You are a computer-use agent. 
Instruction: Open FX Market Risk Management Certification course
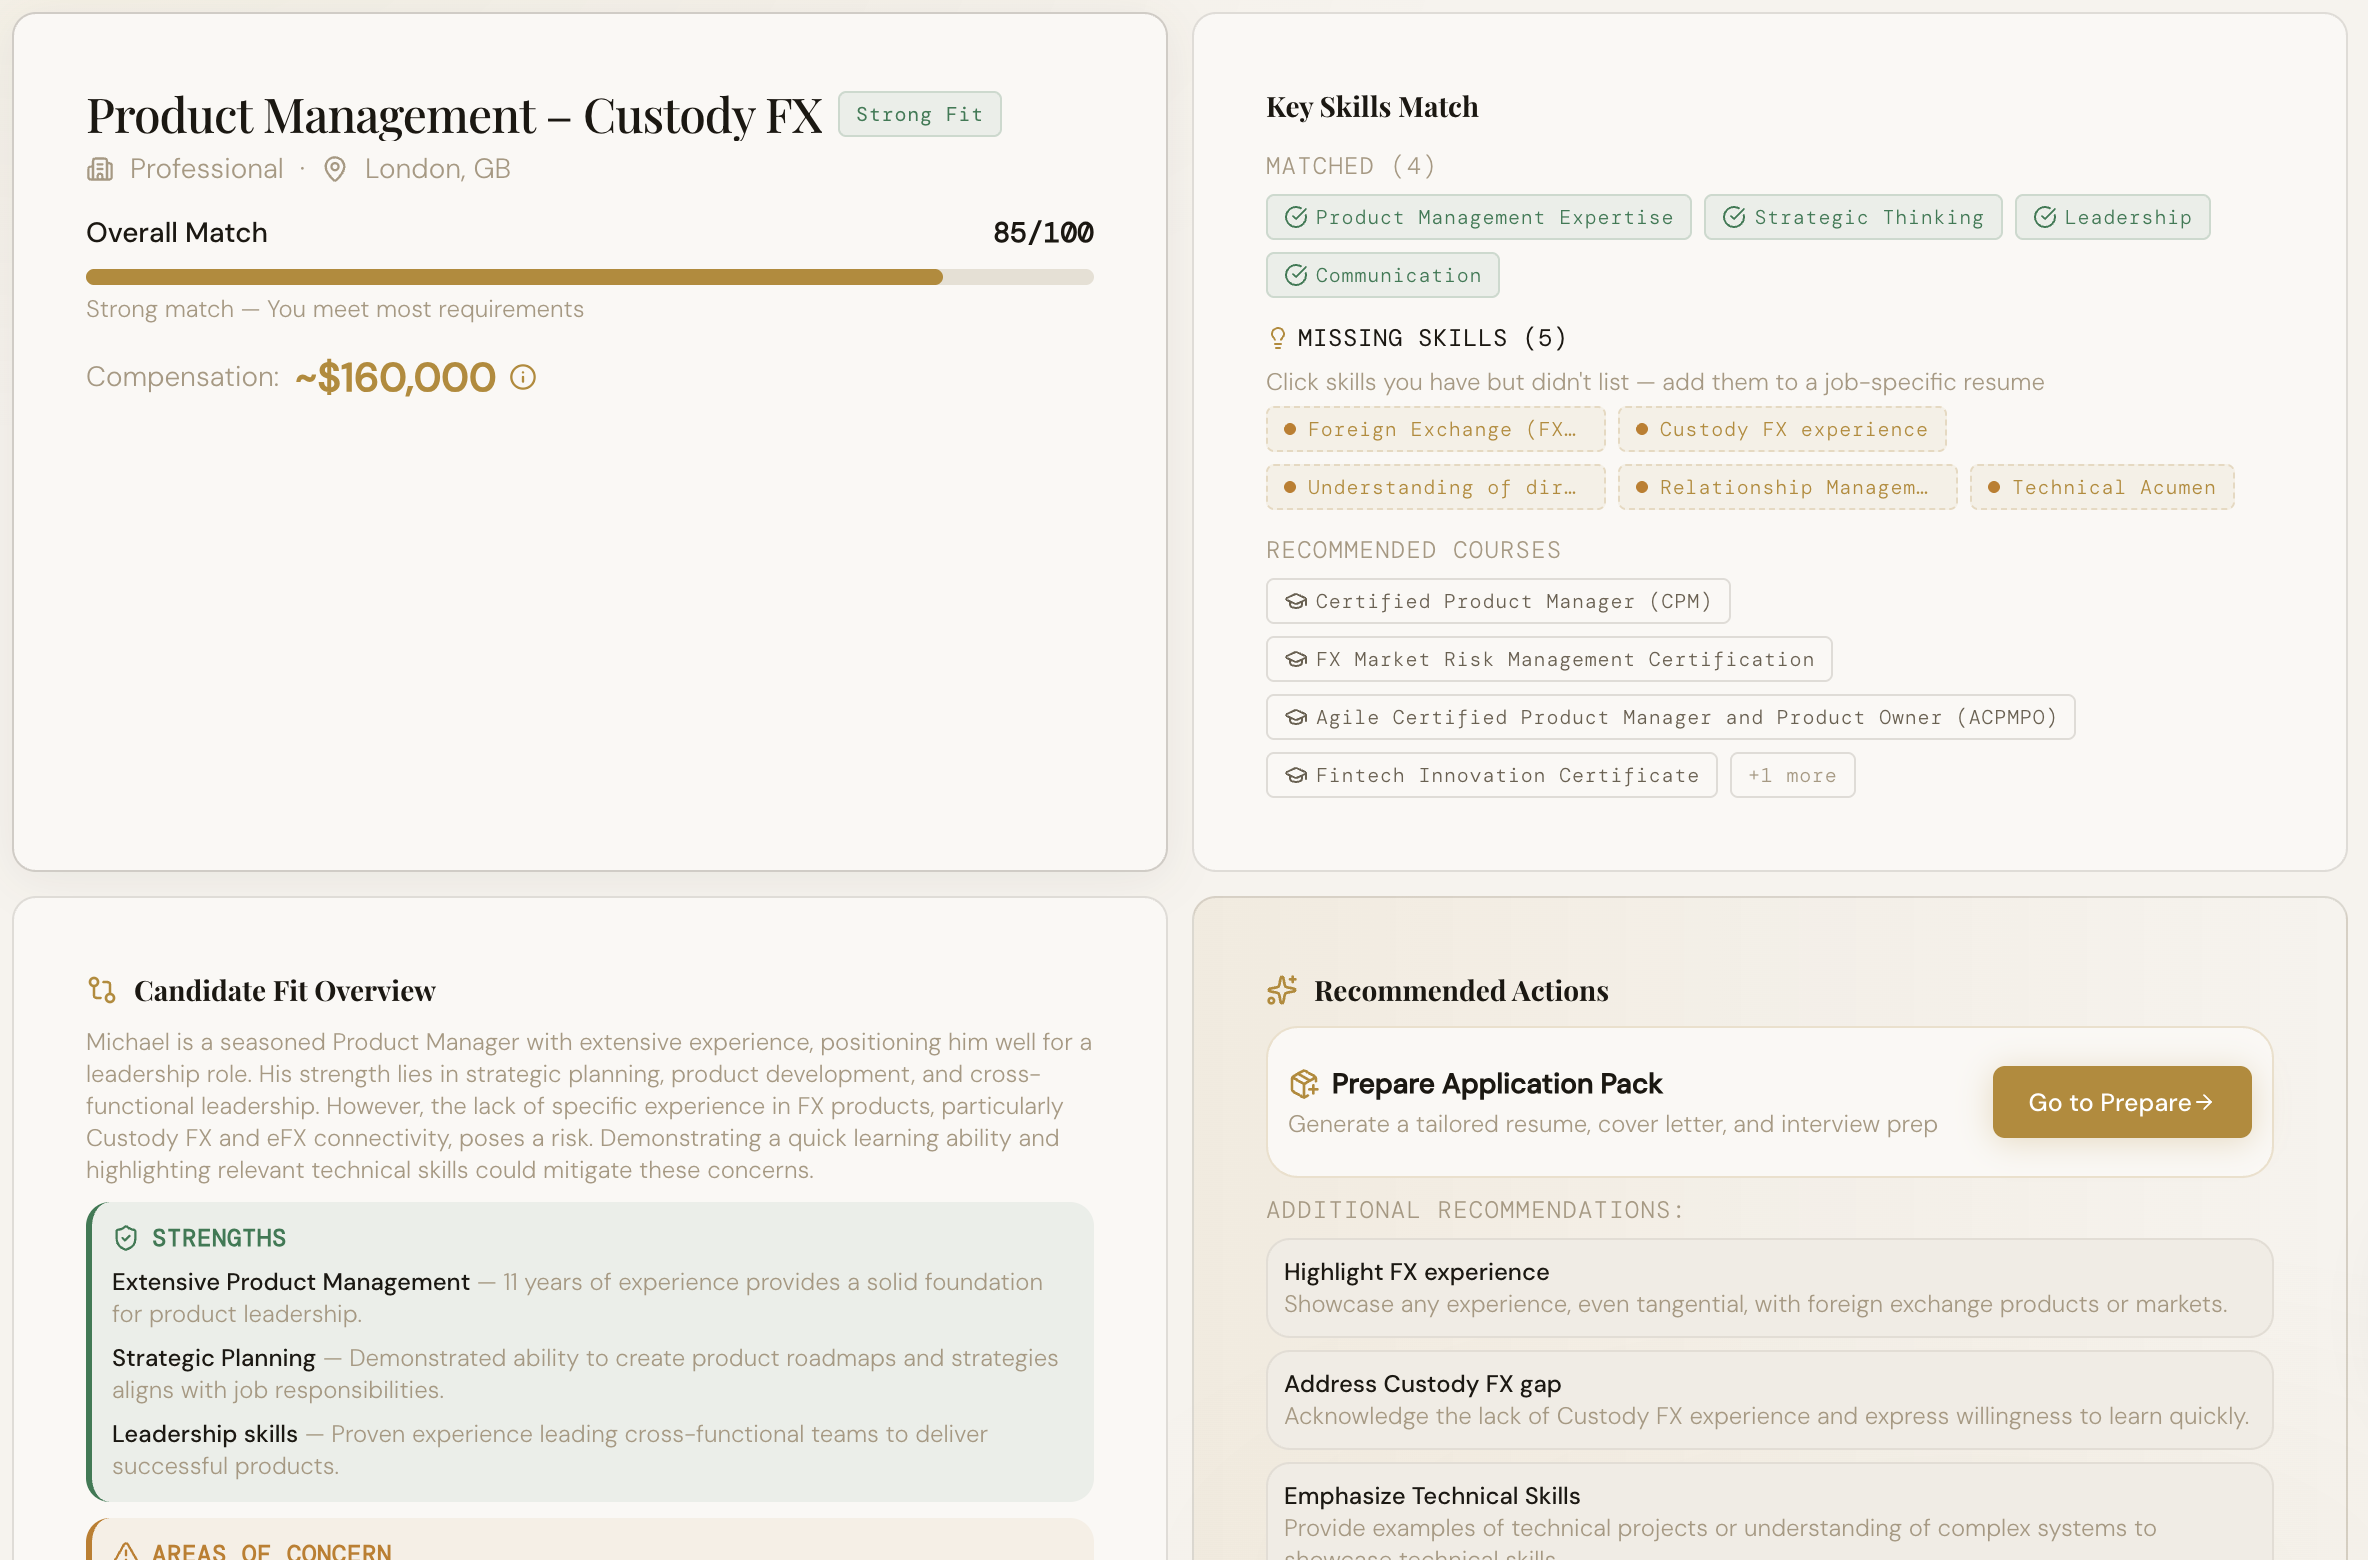(1549, 659)
